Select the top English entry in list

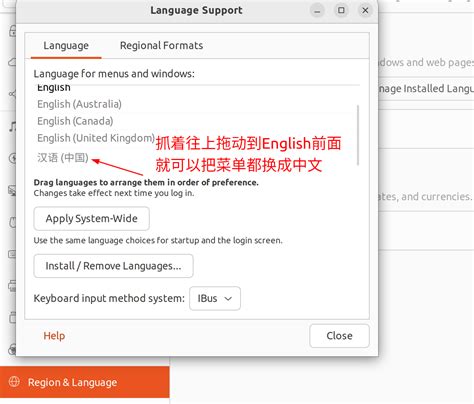[54, 88]
